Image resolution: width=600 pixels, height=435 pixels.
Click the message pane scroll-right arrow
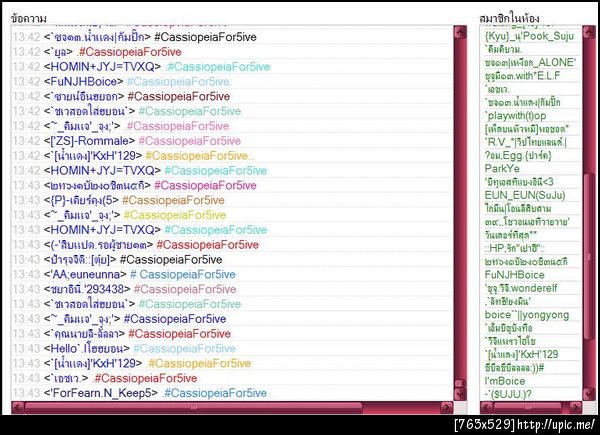(447, 408)
